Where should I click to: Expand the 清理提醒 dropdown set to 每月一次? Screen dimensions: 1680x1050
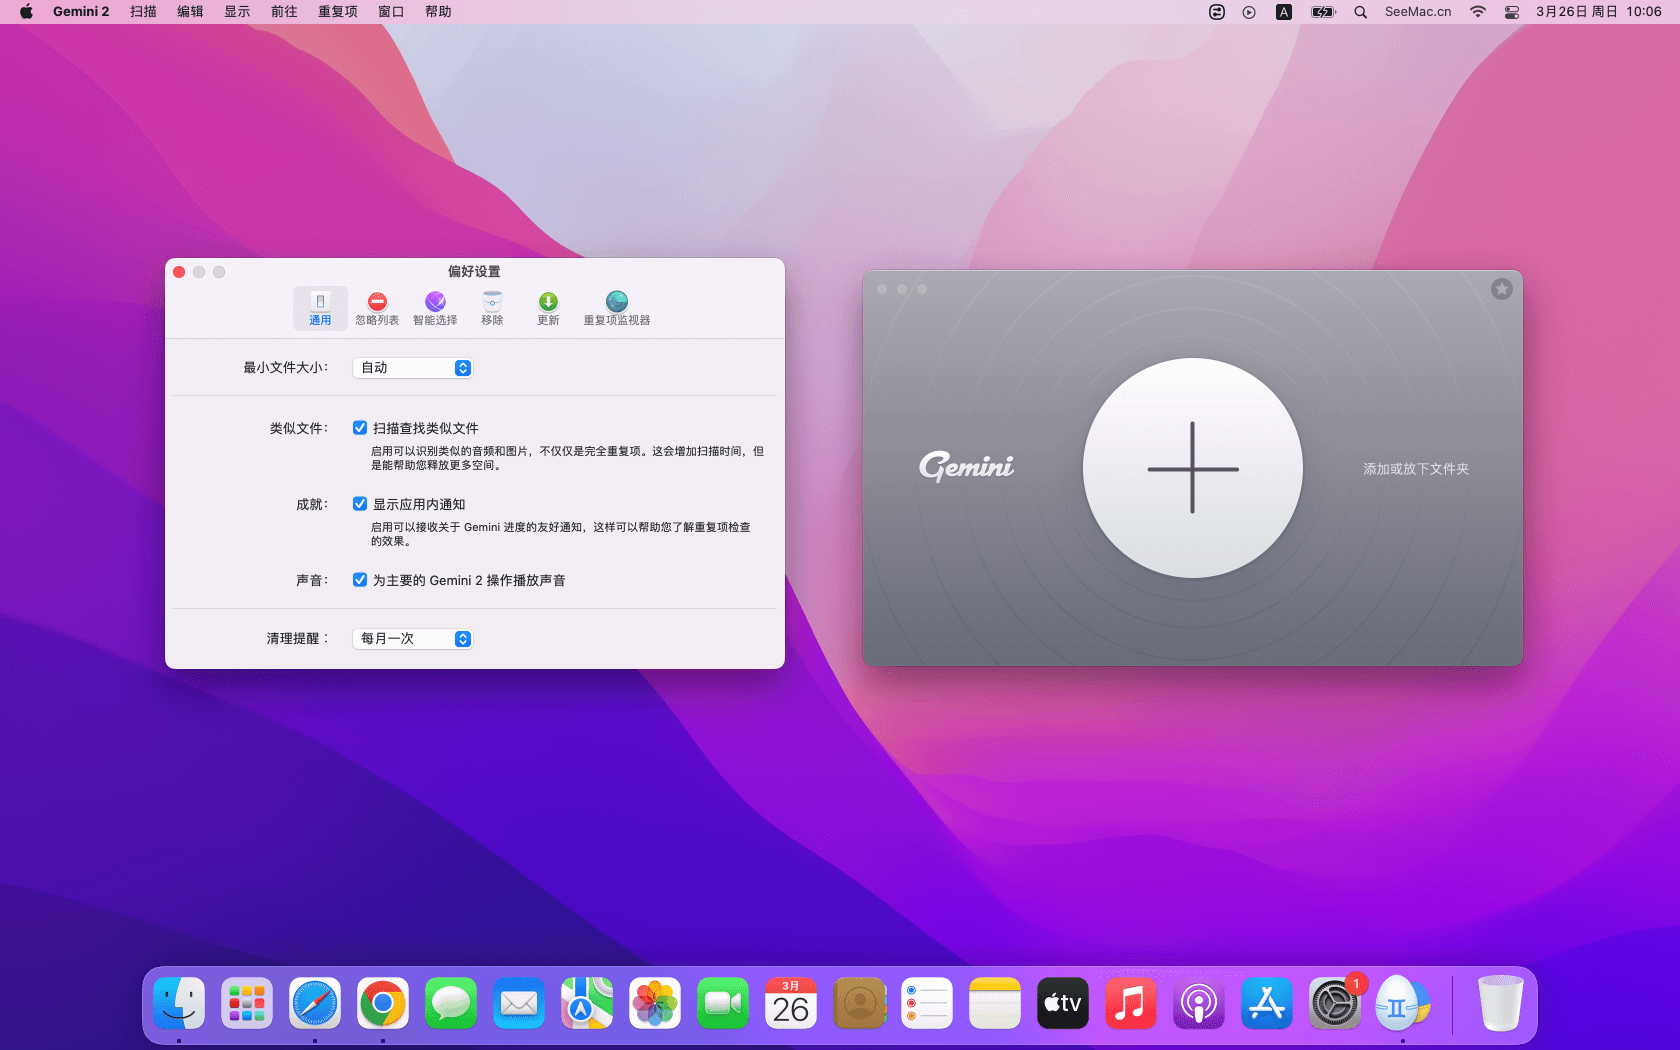coord(412,639)
